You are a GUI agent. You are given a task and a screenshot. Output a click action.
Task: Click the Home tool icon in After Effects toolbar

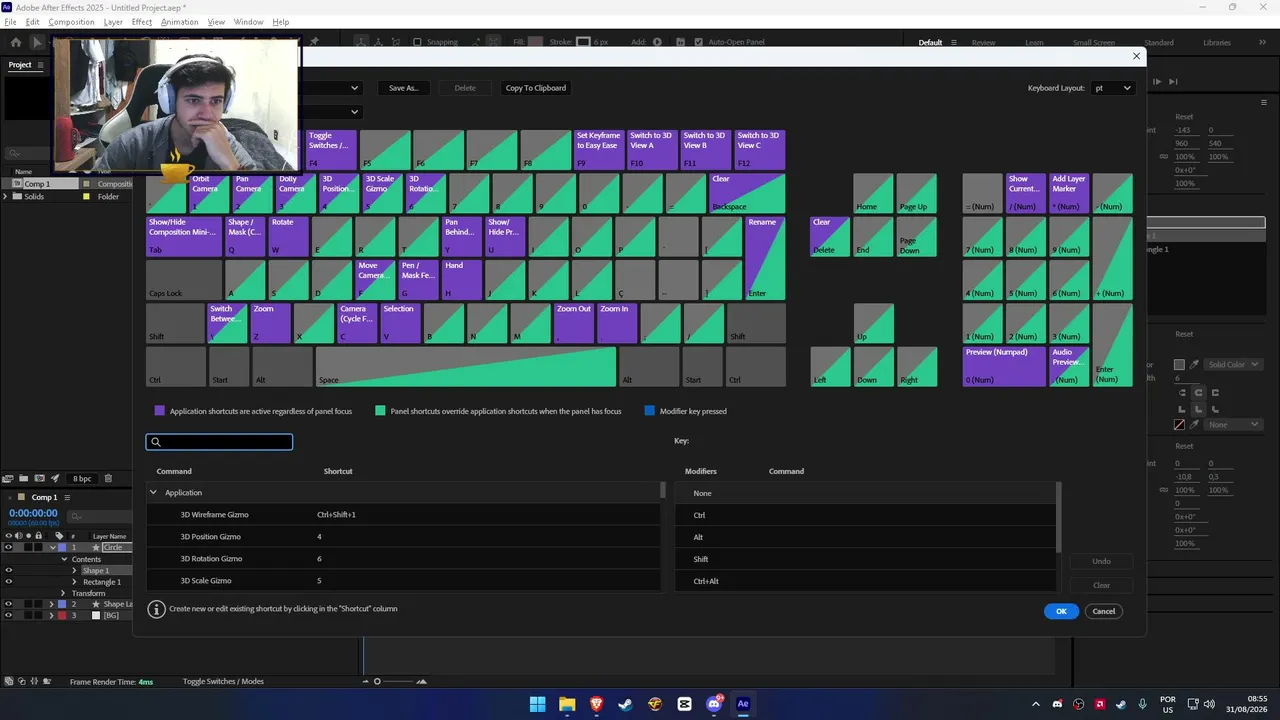[x=15, y=42]
